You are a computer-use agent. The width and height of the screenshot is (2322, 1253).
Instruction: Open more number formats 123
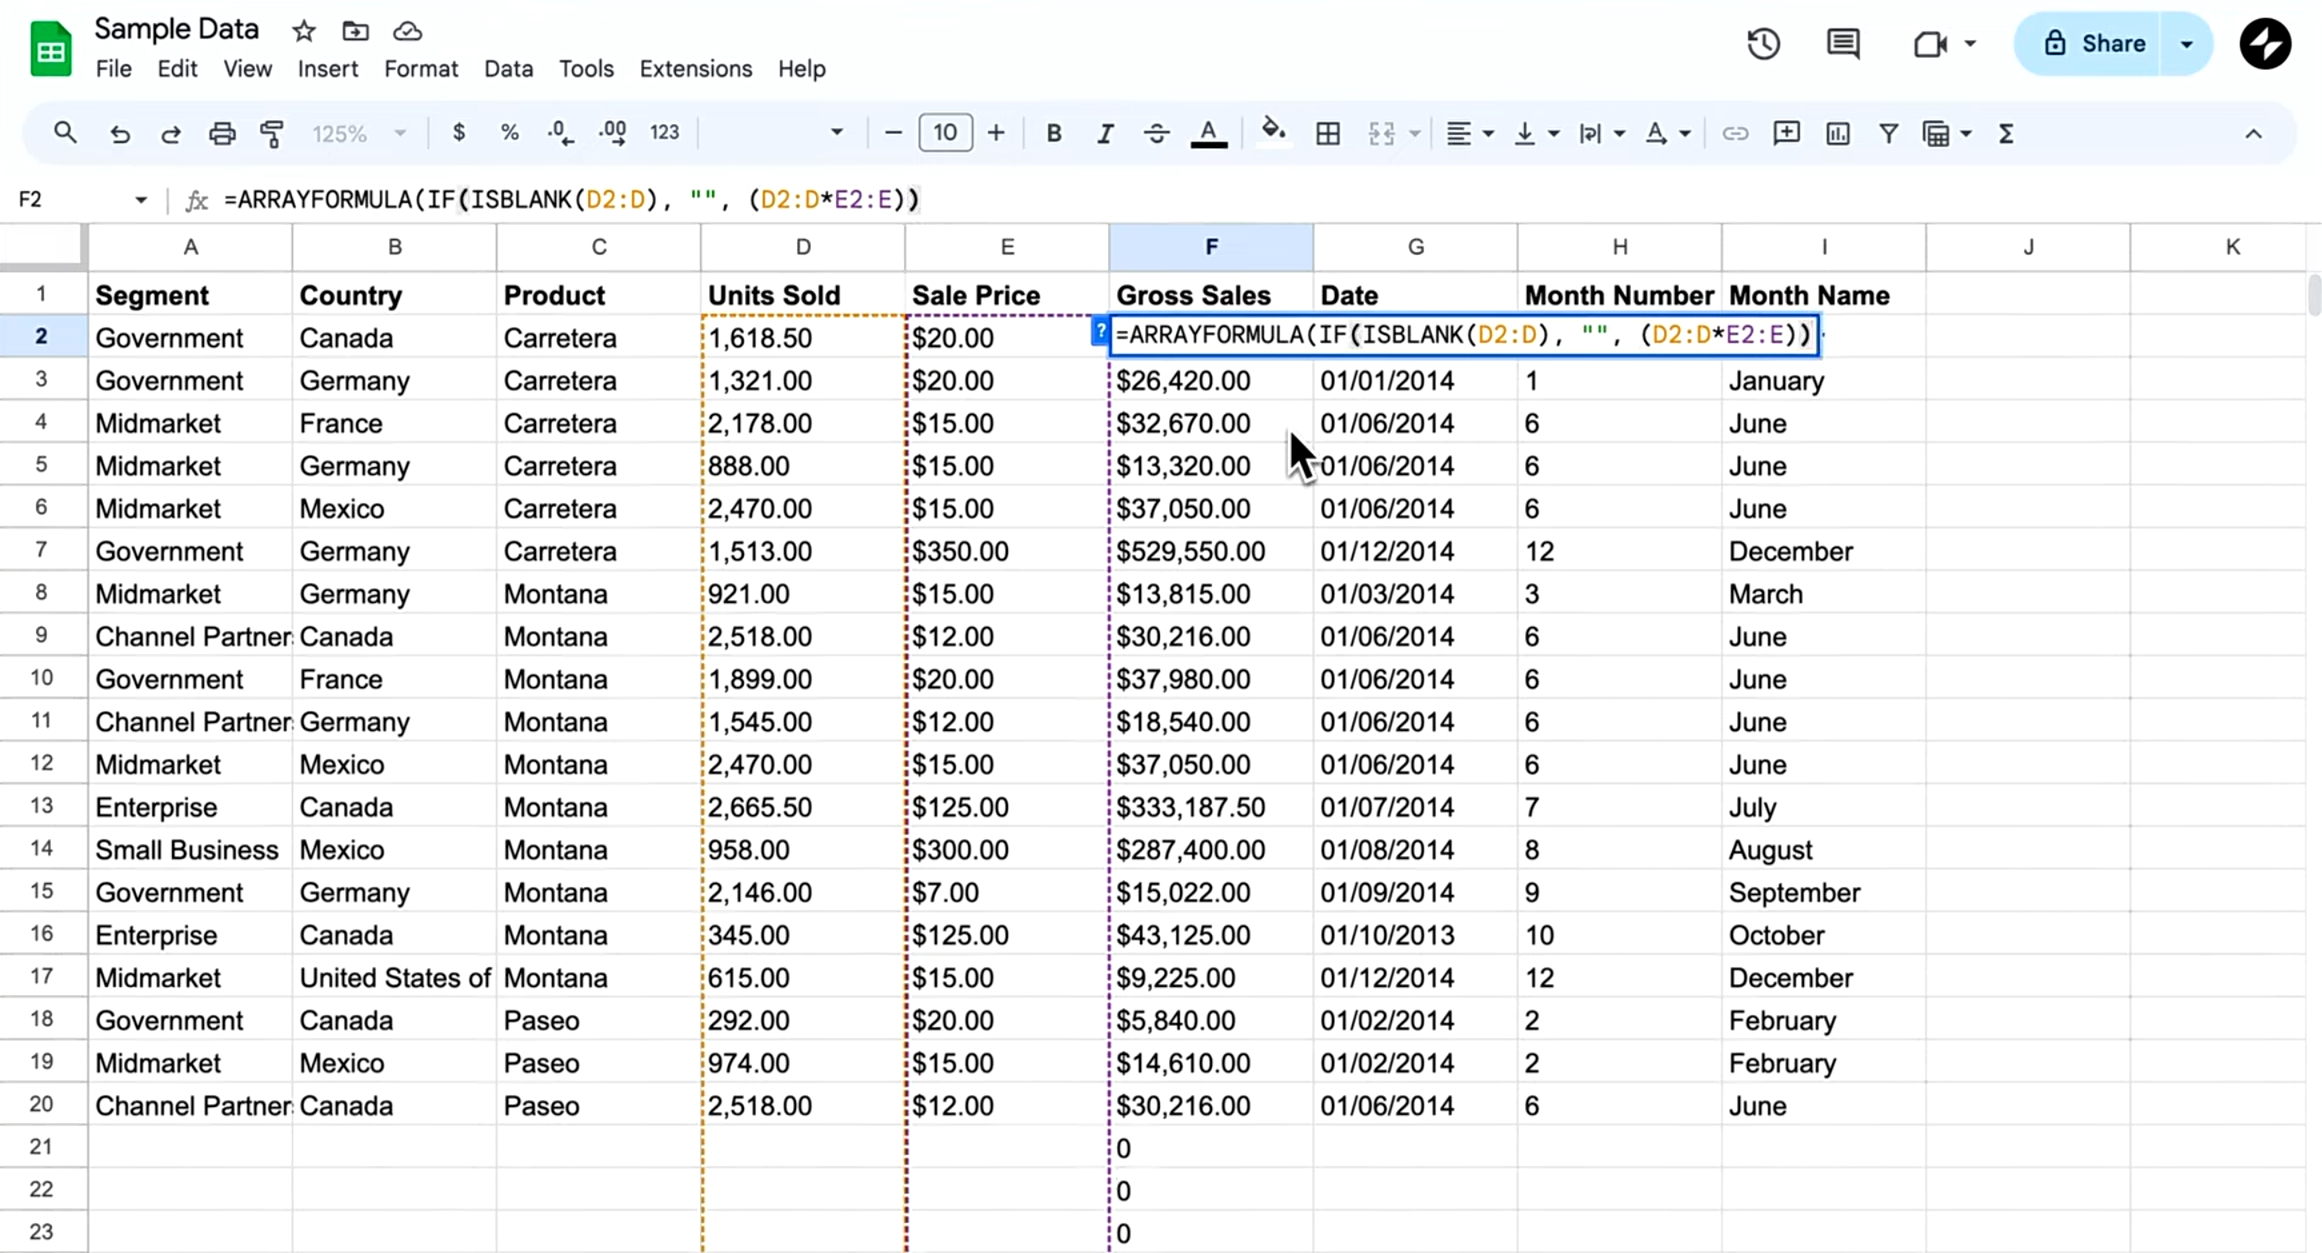tap(664, 133)
